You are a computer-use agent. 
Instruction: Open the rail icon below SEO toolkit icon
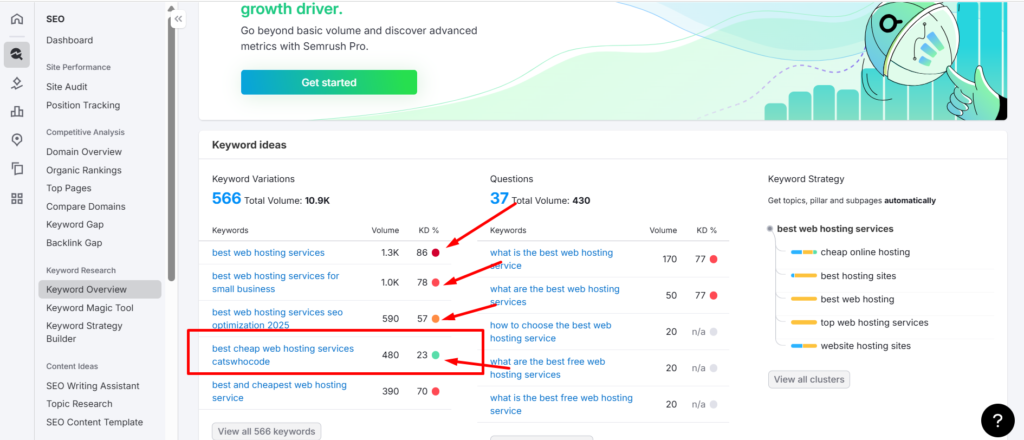click(x=17, y=84)
